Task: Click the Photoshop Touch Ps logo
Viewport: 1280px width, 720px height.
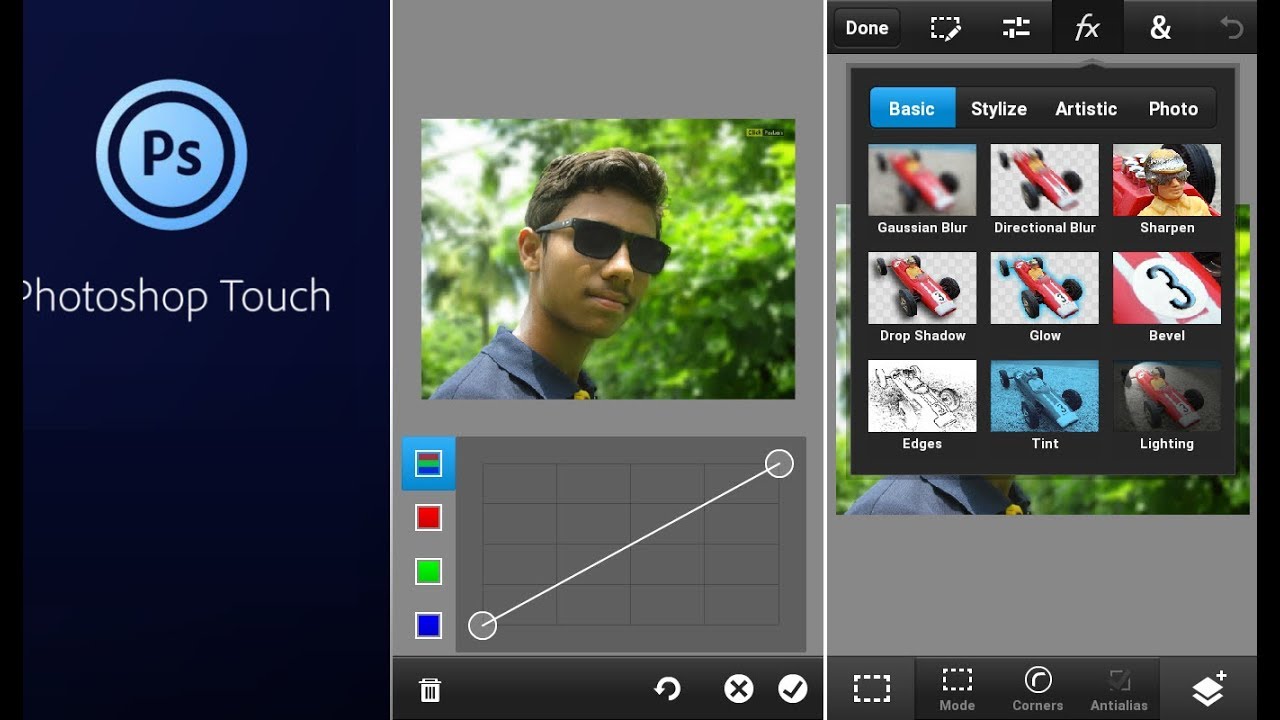Action: coord(171,155)
